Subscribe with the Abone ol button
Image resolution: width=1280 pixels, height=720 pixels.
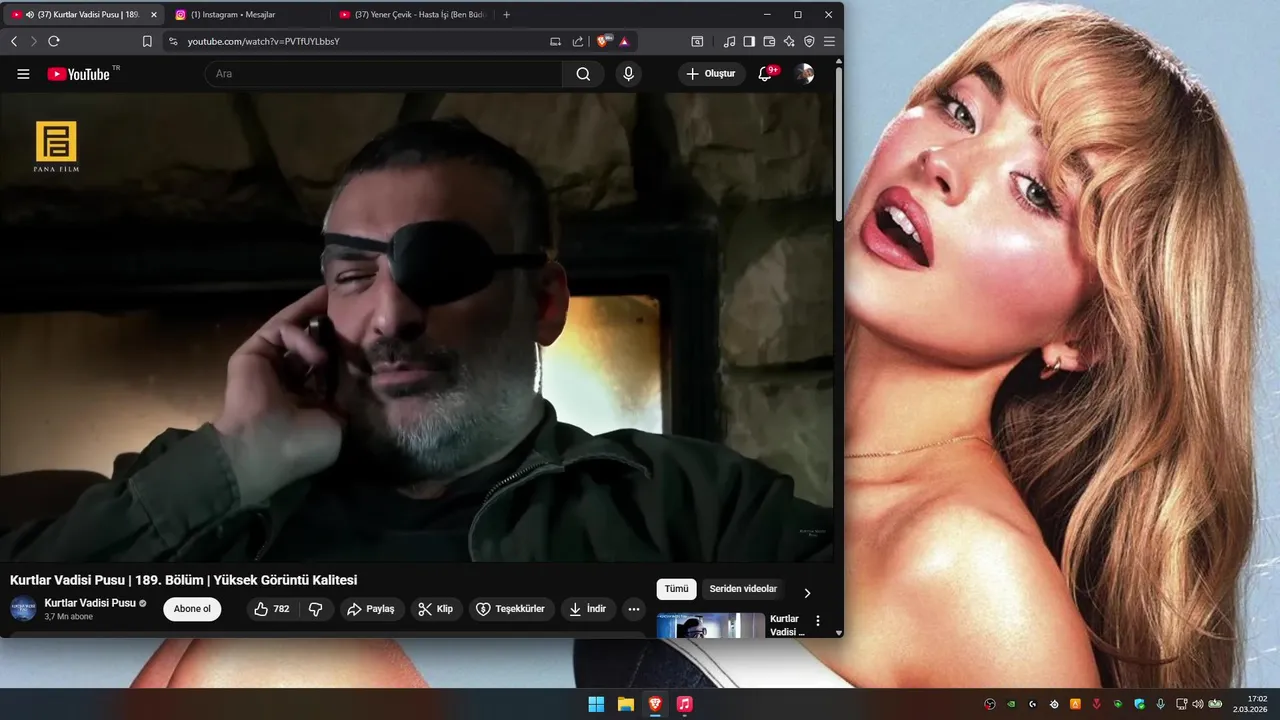[192, 609]
